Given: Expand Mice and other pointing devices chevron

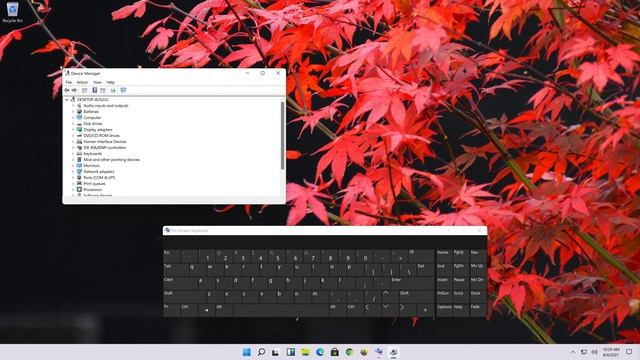Looking at the screenshot, I should click(x=73, y=160).
